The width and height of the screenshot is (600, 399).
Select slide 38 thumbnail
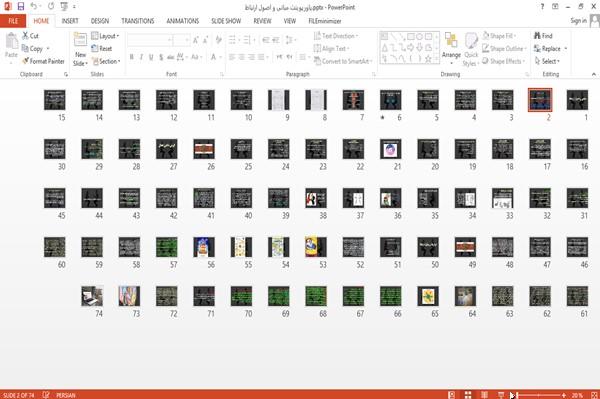click(316, 198)
